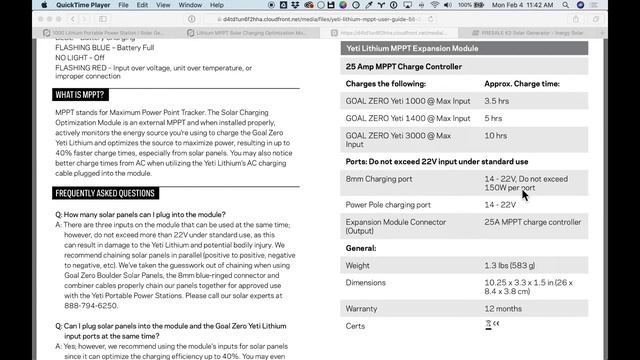Click the 1.3 lbs (583 g) weight value
This screenshot has width=640, height=360.
pos(509,265)
